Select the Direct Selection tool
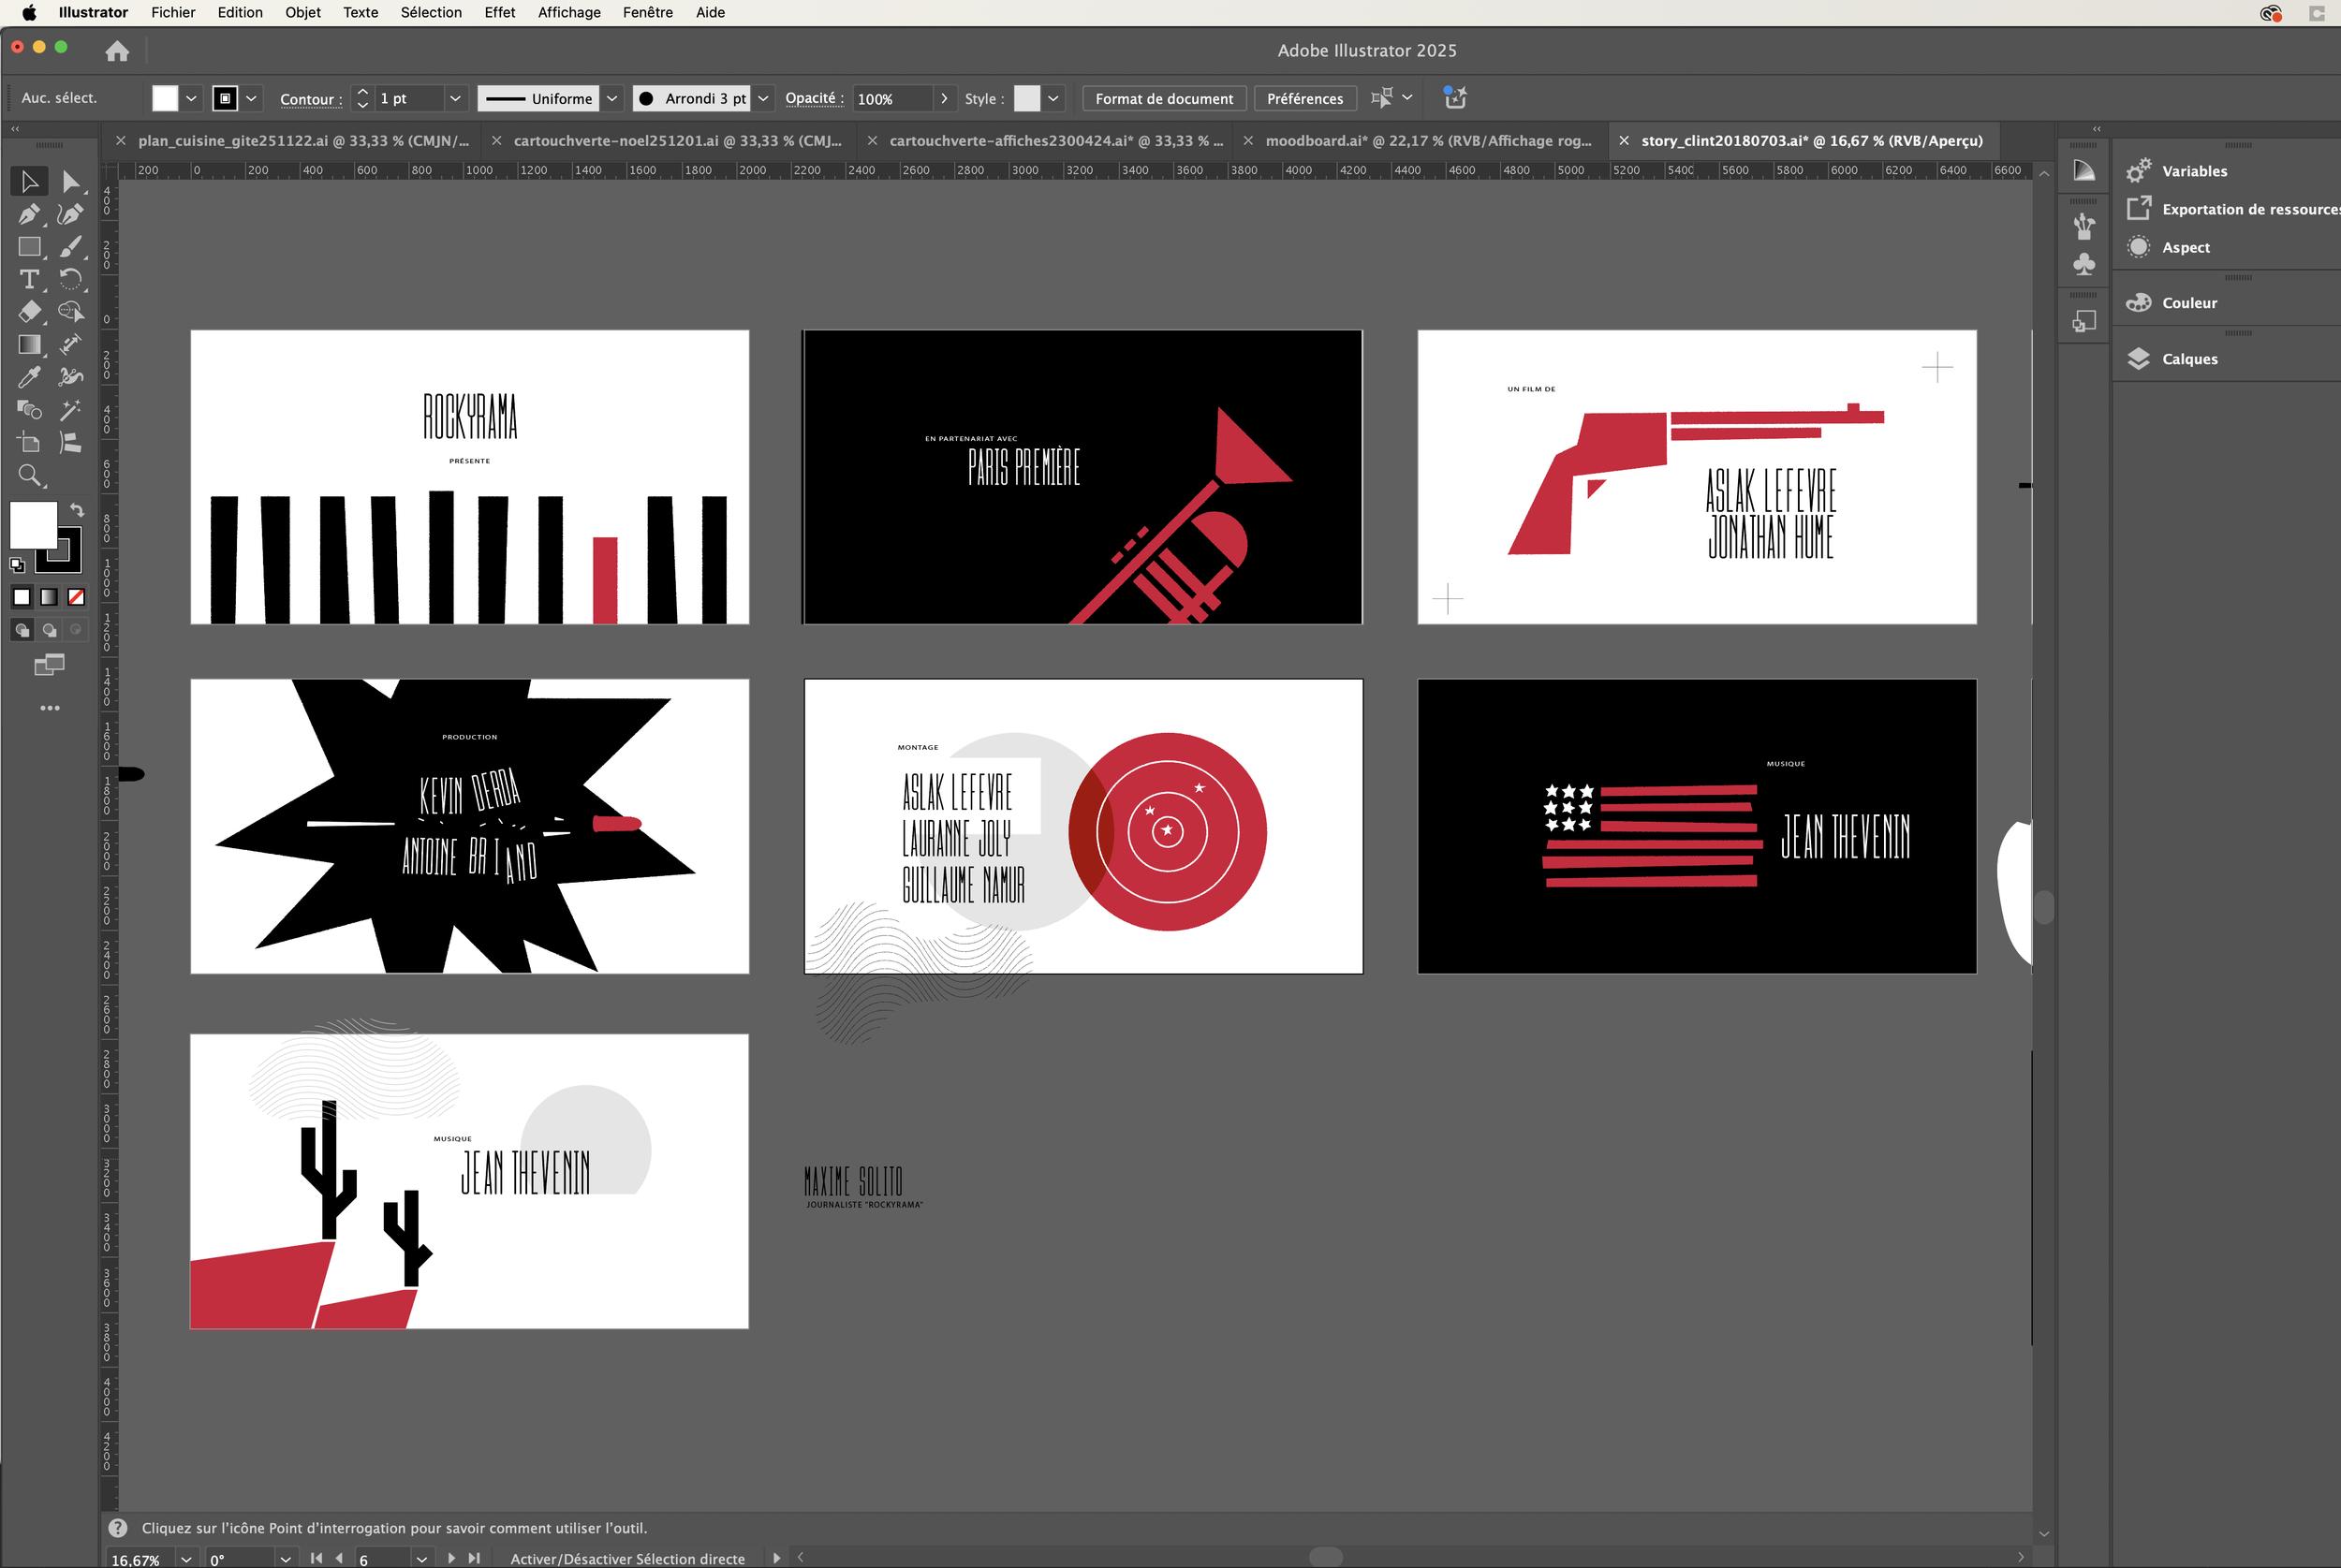 [x=70, y=182]
